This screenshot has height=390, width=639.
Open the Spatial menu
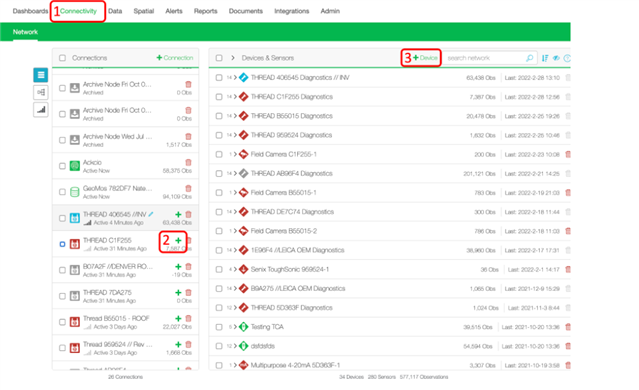[144, 11]
